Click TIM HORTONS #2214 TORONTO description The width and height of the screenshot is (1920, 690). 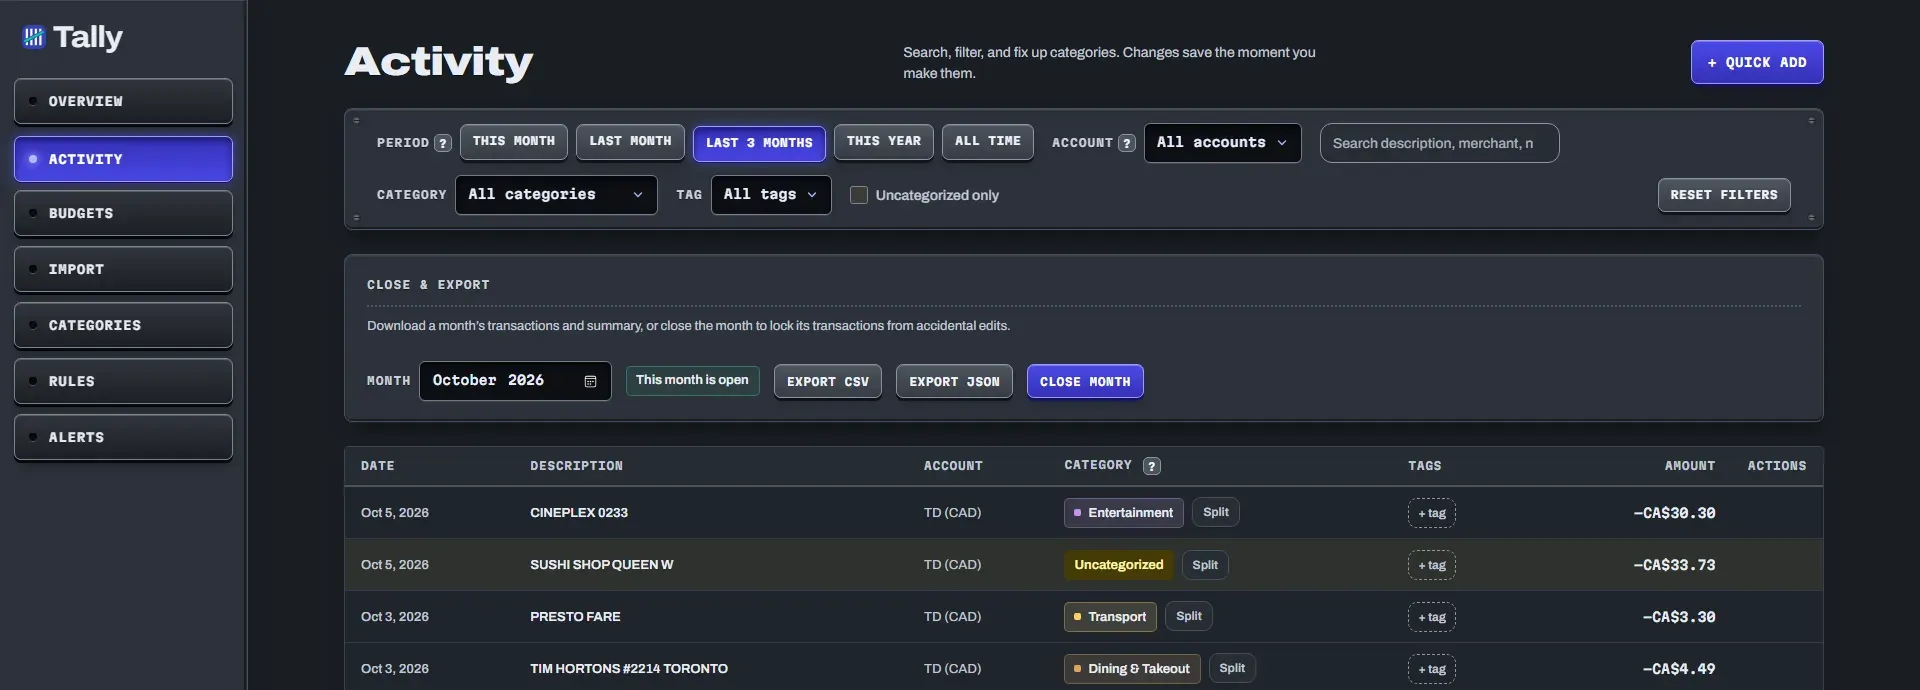[x=629, y=669]
